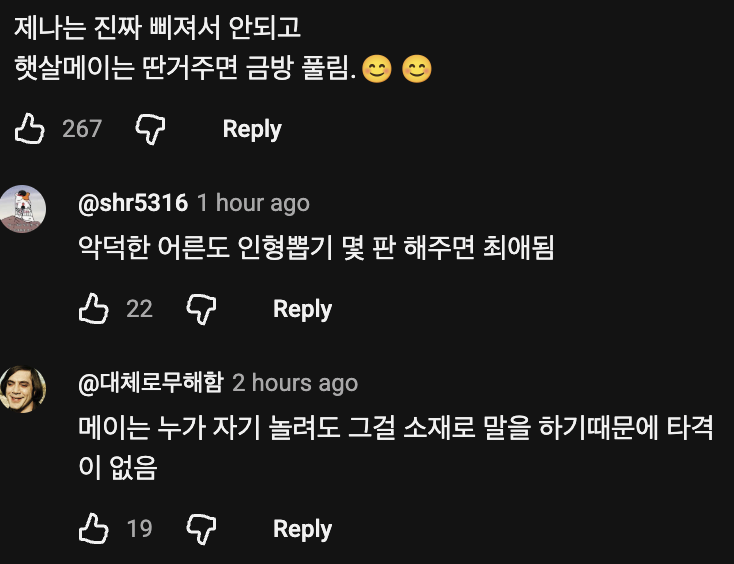Screen dimensions: 734x564
Task: Visit the @shr5316 channel via the username
Action: [x=133, y=203]
